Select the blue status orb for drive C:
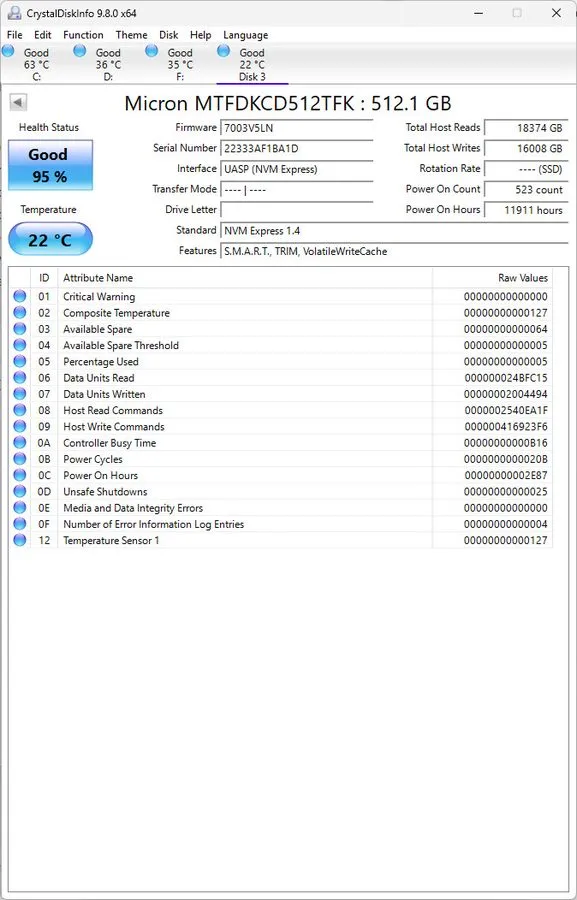This screenshot has height=900, width=577. pos(8,51)
